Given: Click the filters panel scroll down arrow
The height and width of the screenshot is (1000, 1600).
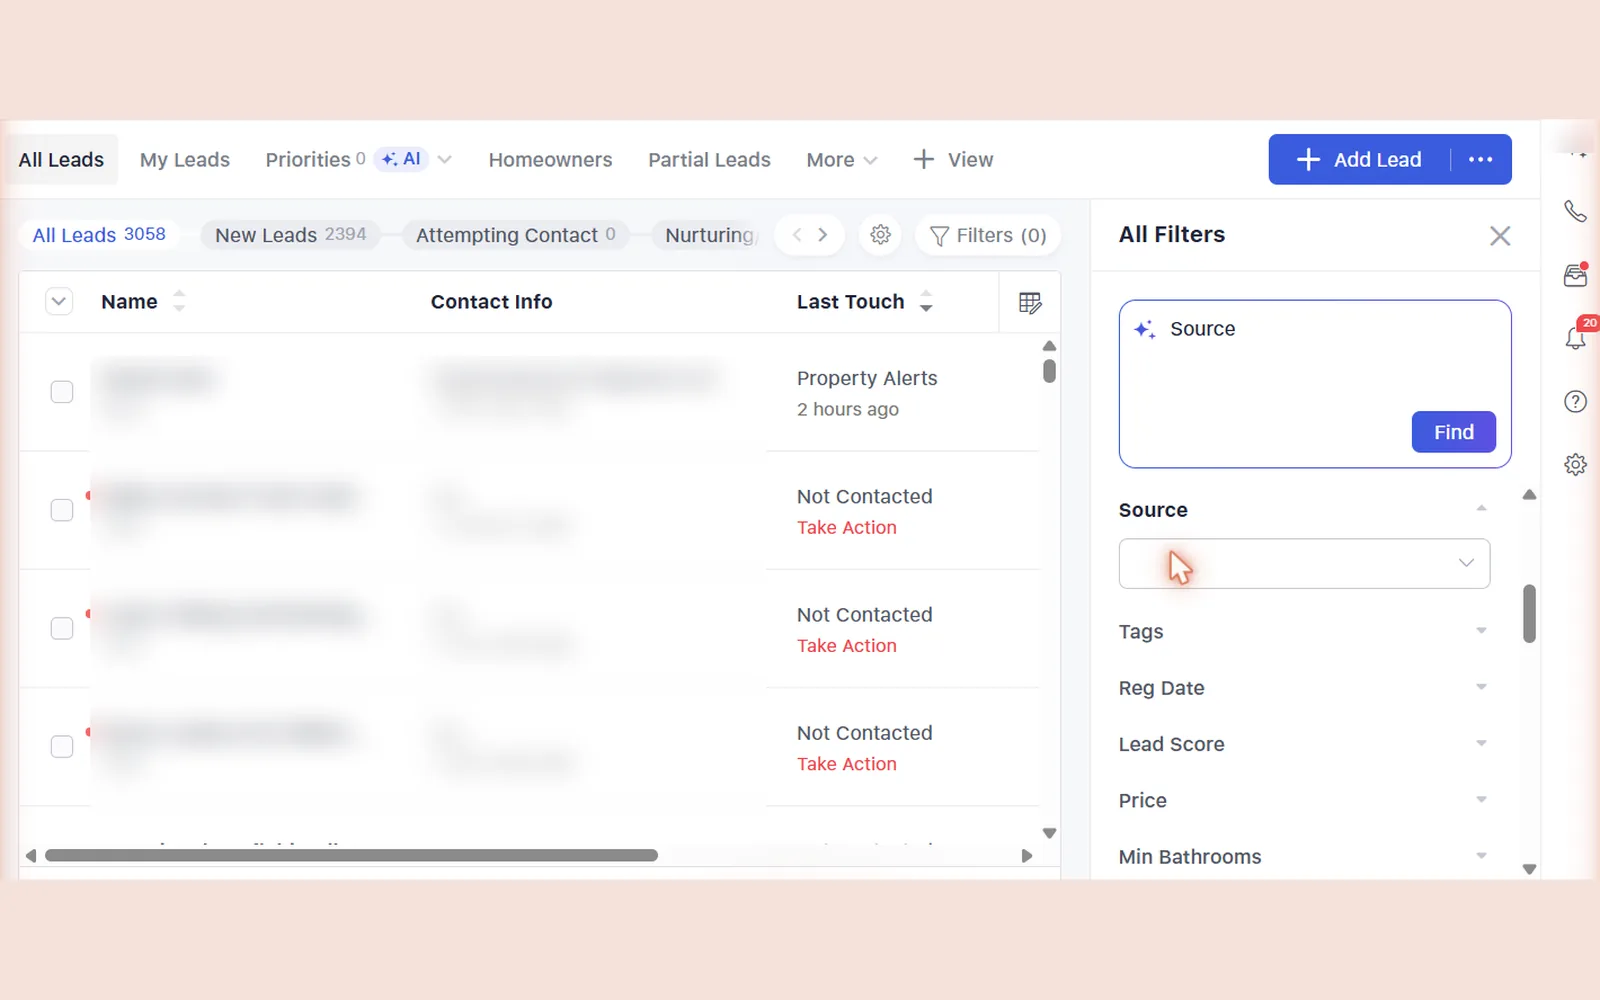Looking at the screenshot, I should (1529, 869).
